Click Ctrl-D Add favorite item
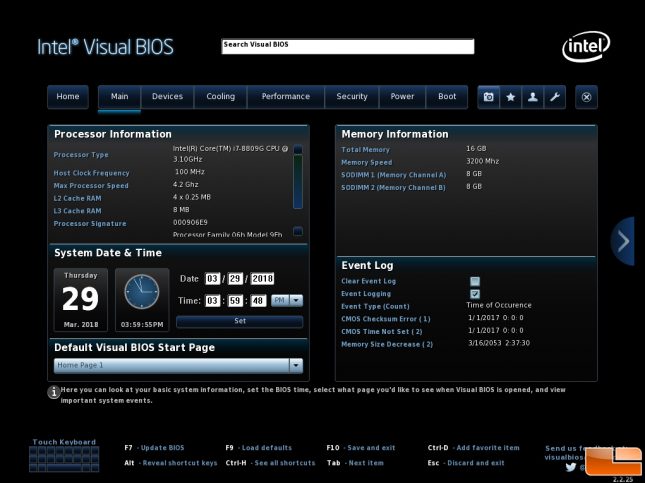This screenshot has height=483, width=645. pyautogui.click(x=473, y=448)
